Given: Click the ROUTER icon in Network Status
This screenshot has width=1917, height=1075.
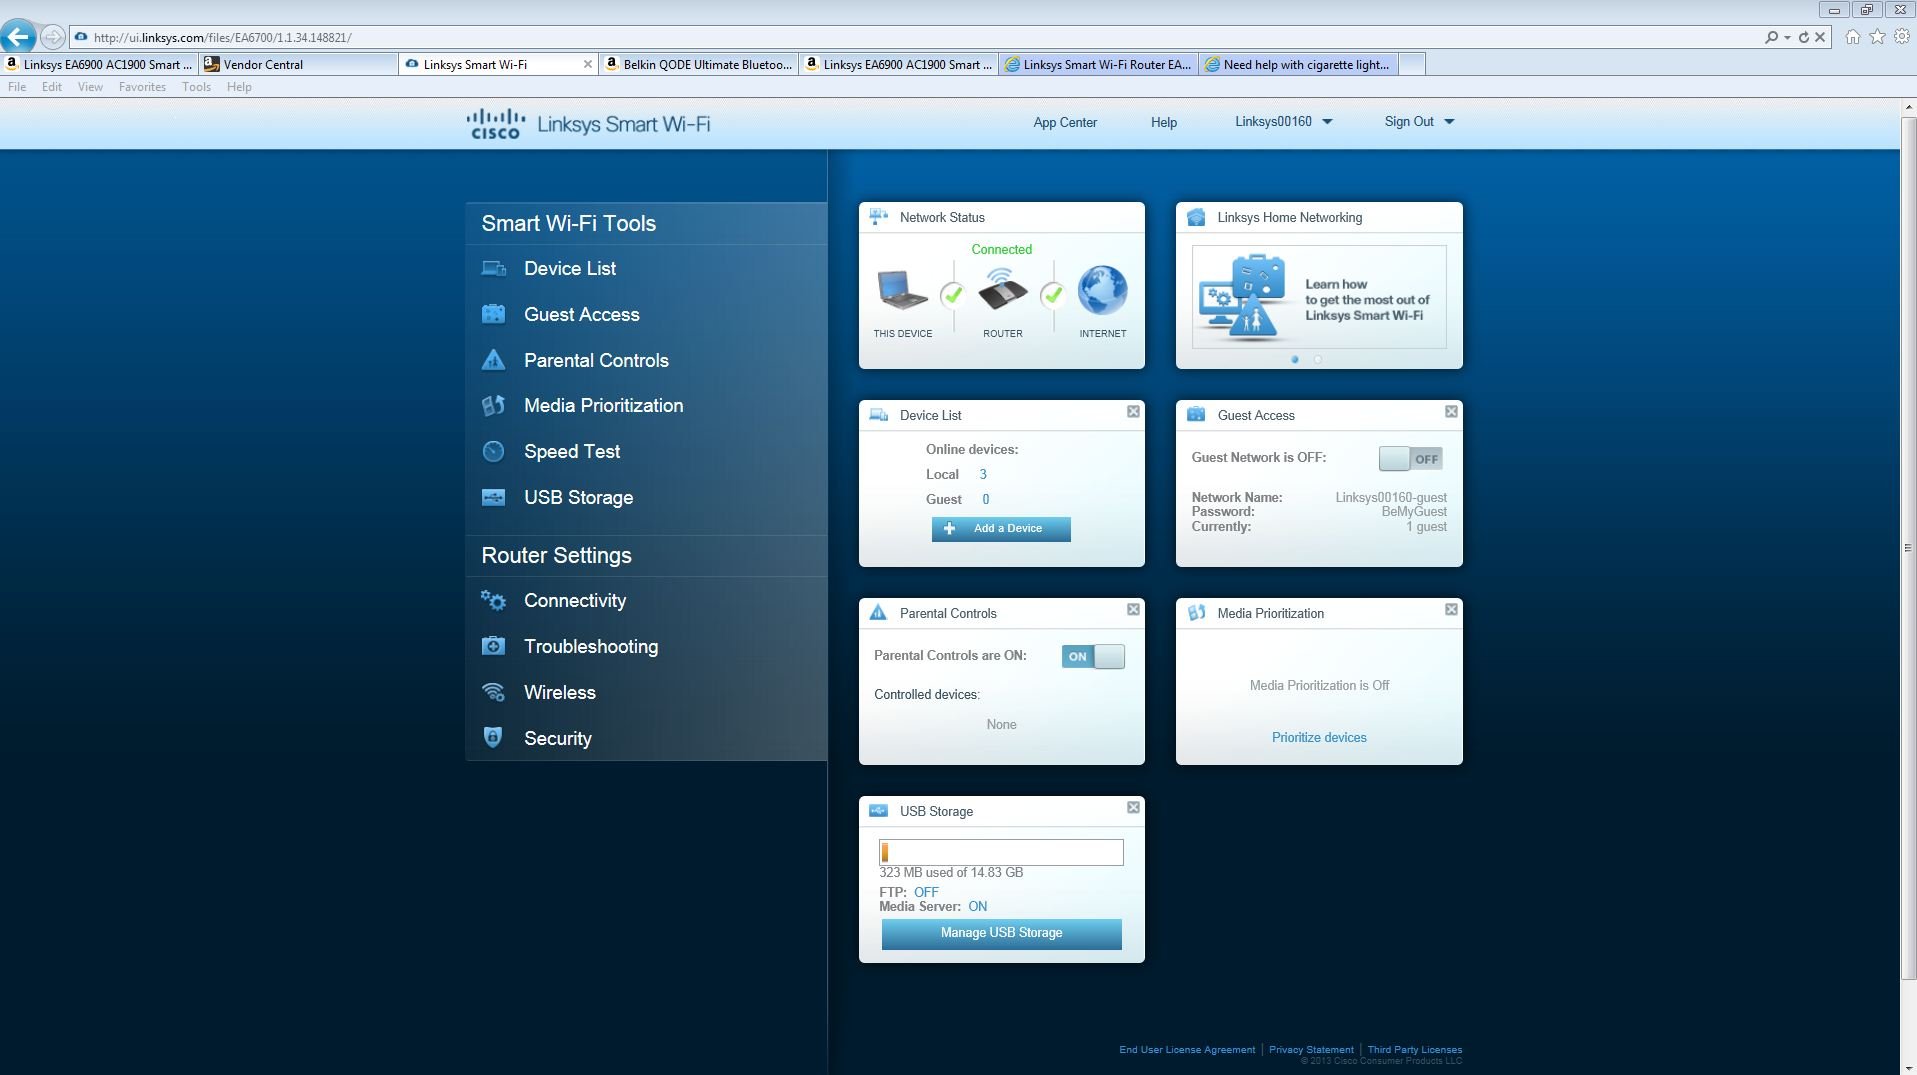Looking at the screenshot, I should pos(1002,290).
